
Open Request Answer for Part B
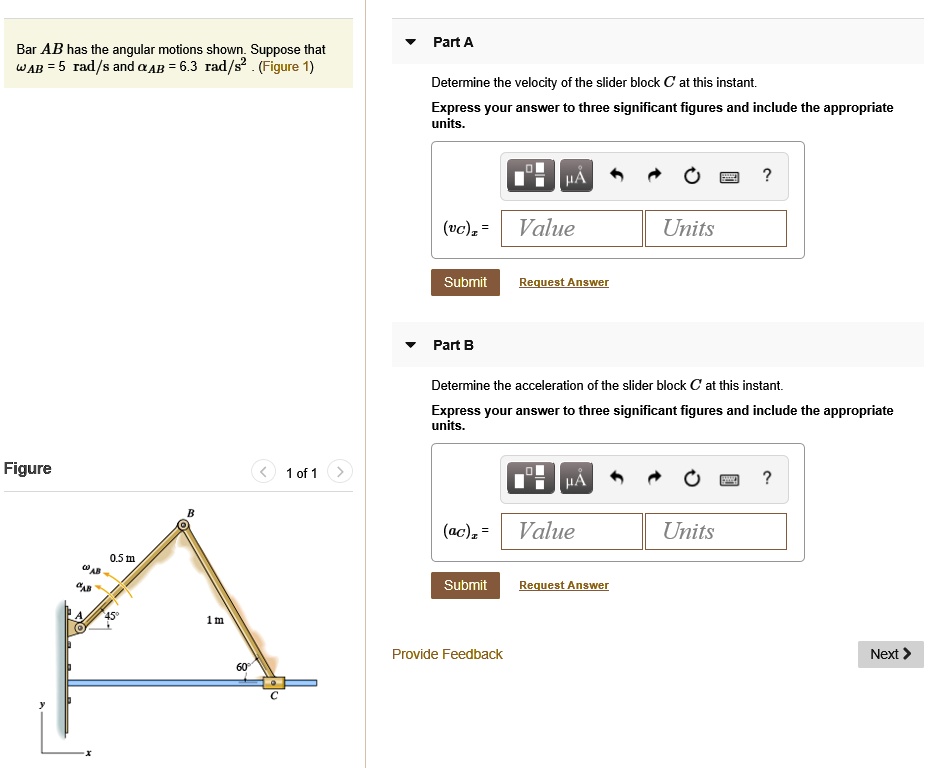pyautogui.click(x=563, y=585)
